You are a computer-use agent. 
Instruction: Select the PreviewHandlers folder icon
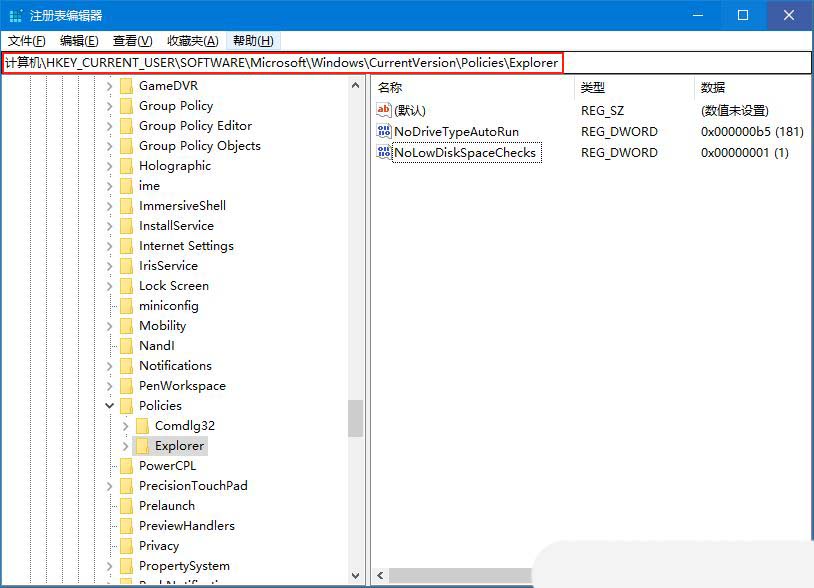point(126,526)
